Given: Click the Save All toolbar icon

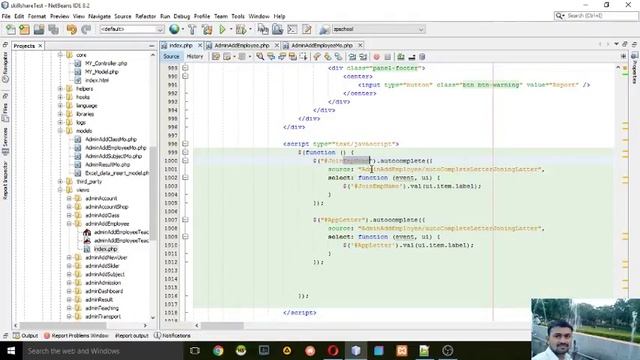Looking at the screenshot, I should 53,29.
